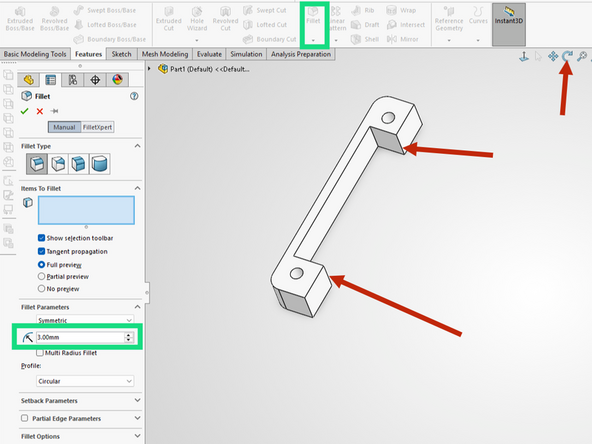Select Lofted Cut command

(x=265, y=25)
